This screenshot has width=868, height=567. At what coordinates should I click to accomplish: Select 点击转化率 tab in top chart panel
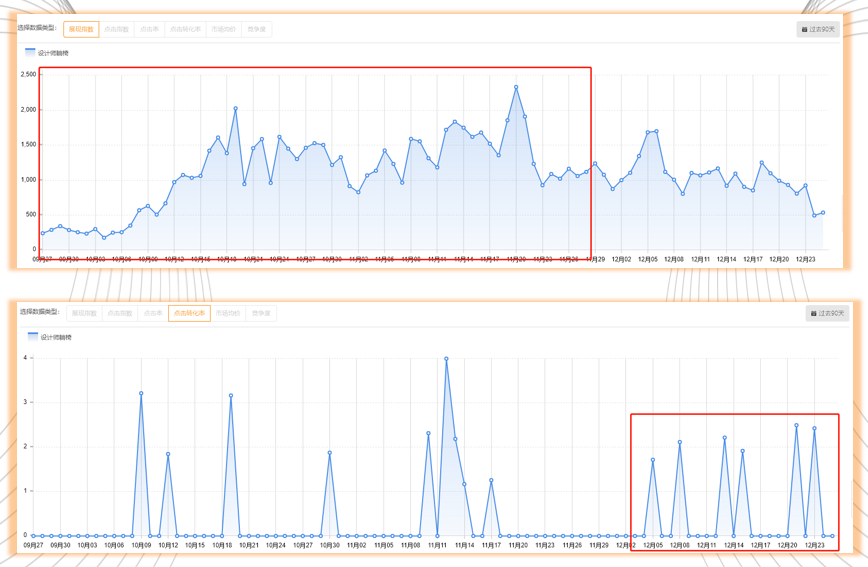[185, 29]
